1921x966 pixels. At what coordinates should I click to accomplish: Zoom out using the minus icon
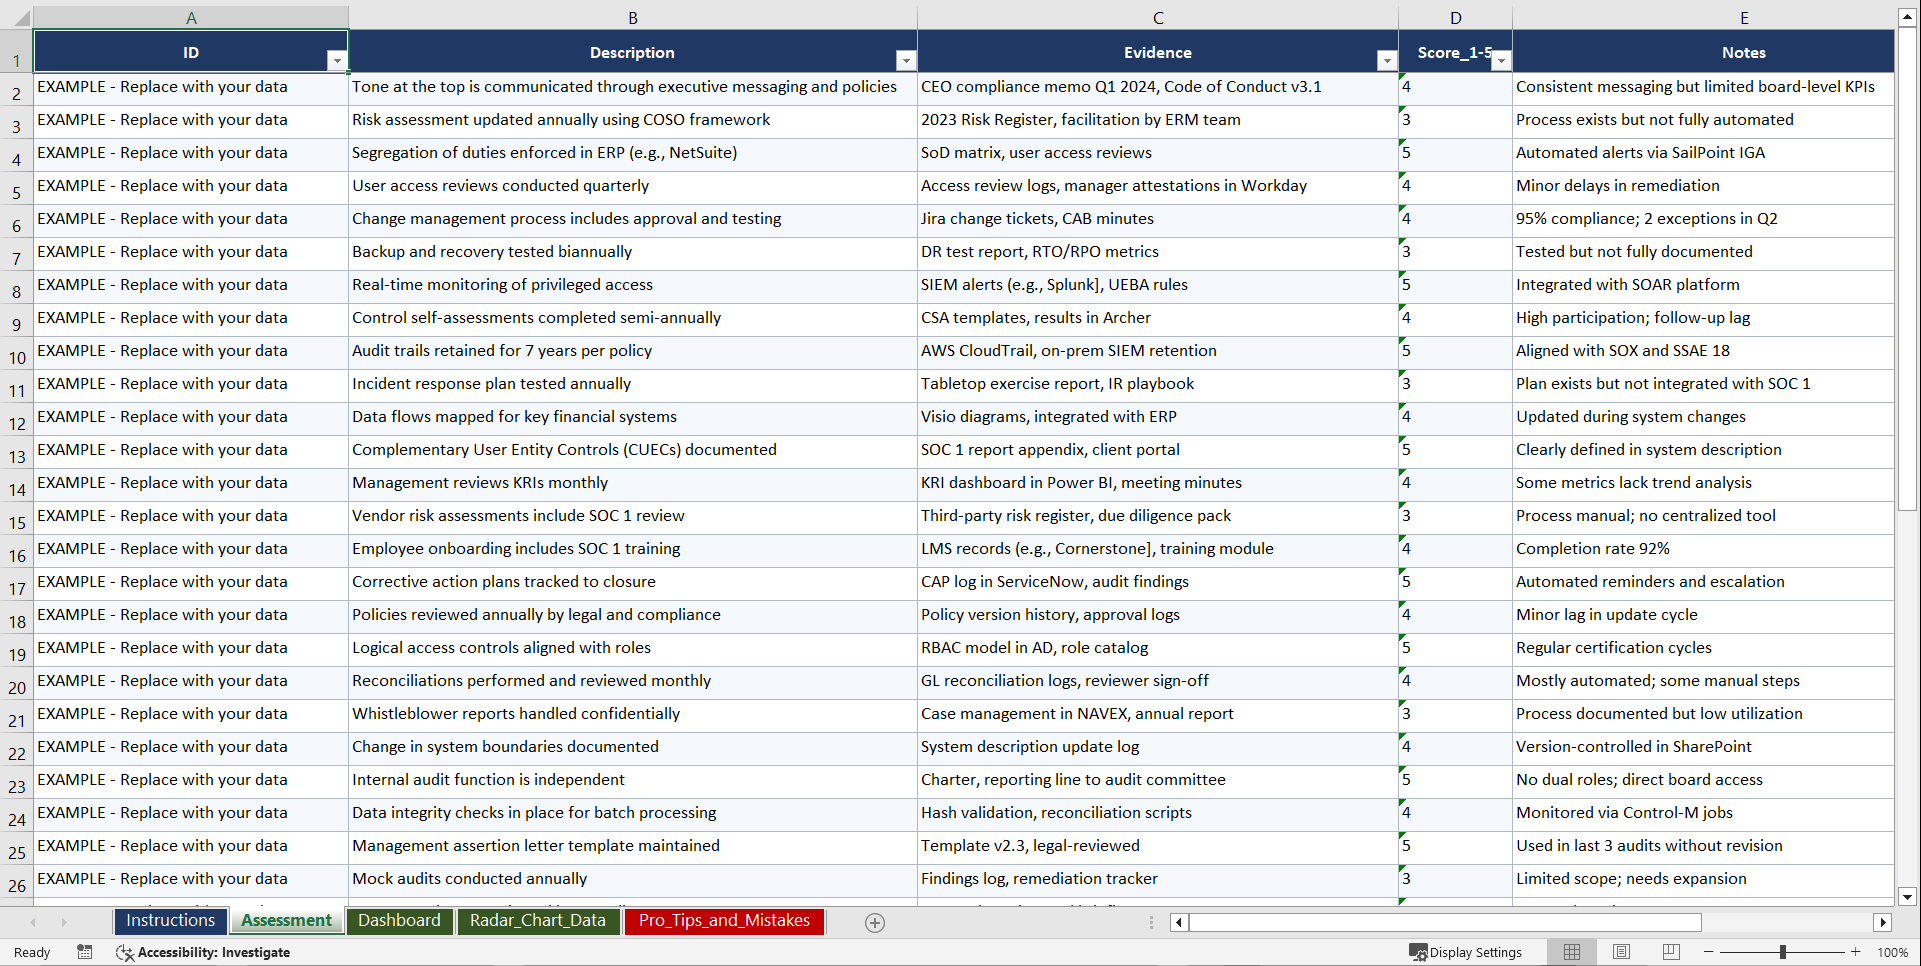1708,952
